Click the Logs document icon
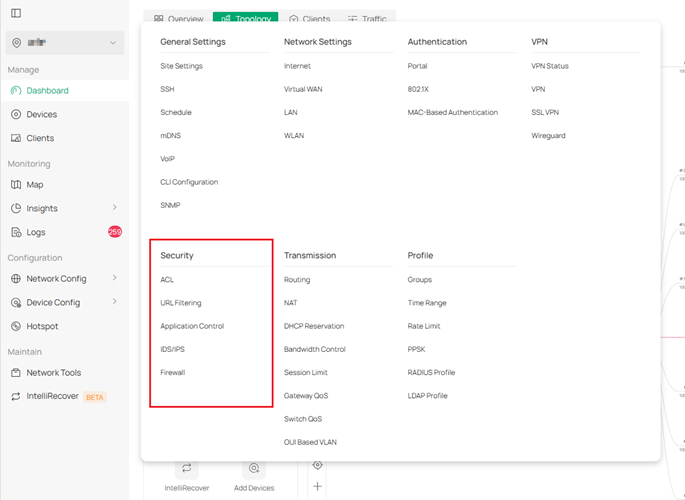Screen dimensions: 685x500 16,232
